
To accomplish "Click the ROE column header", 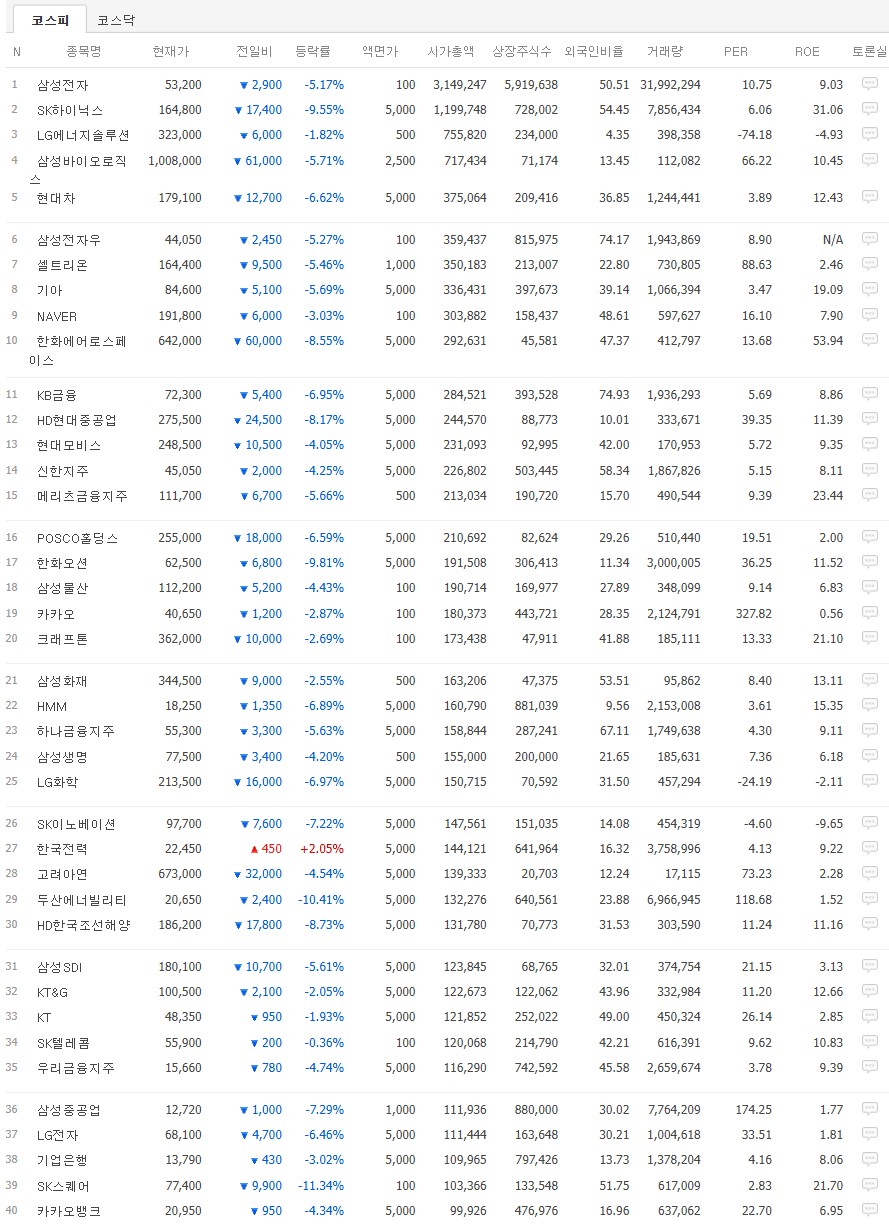I will click(x=807, y=51).
